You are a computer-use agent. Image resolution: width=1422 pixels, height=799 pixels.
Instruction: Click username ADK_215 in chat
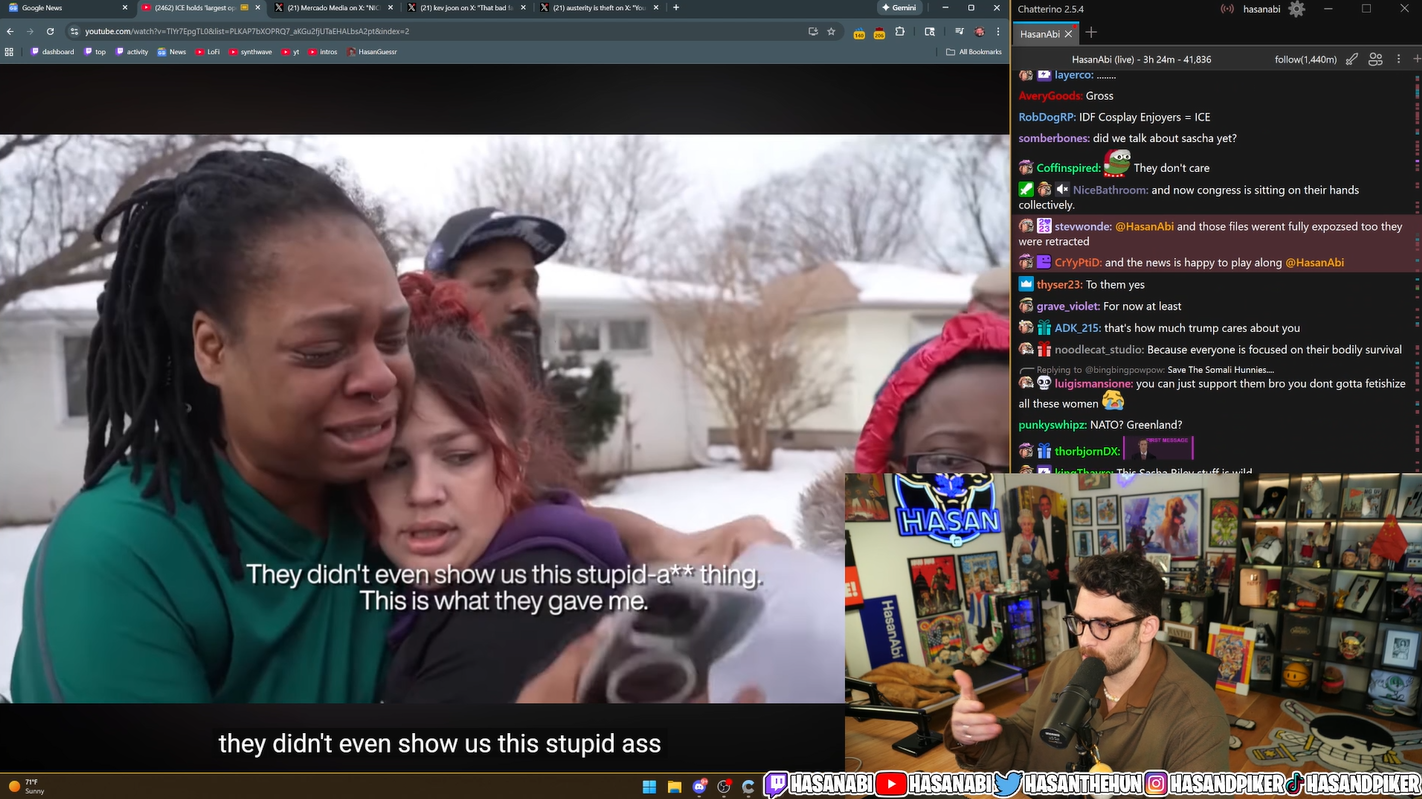[x=1077, y=328]
